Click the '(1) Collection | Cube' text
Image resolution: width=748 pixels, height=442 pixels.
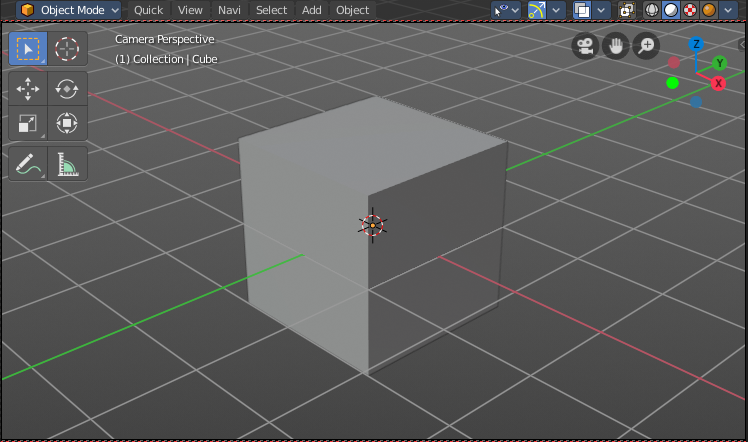[x=166, y=59]
